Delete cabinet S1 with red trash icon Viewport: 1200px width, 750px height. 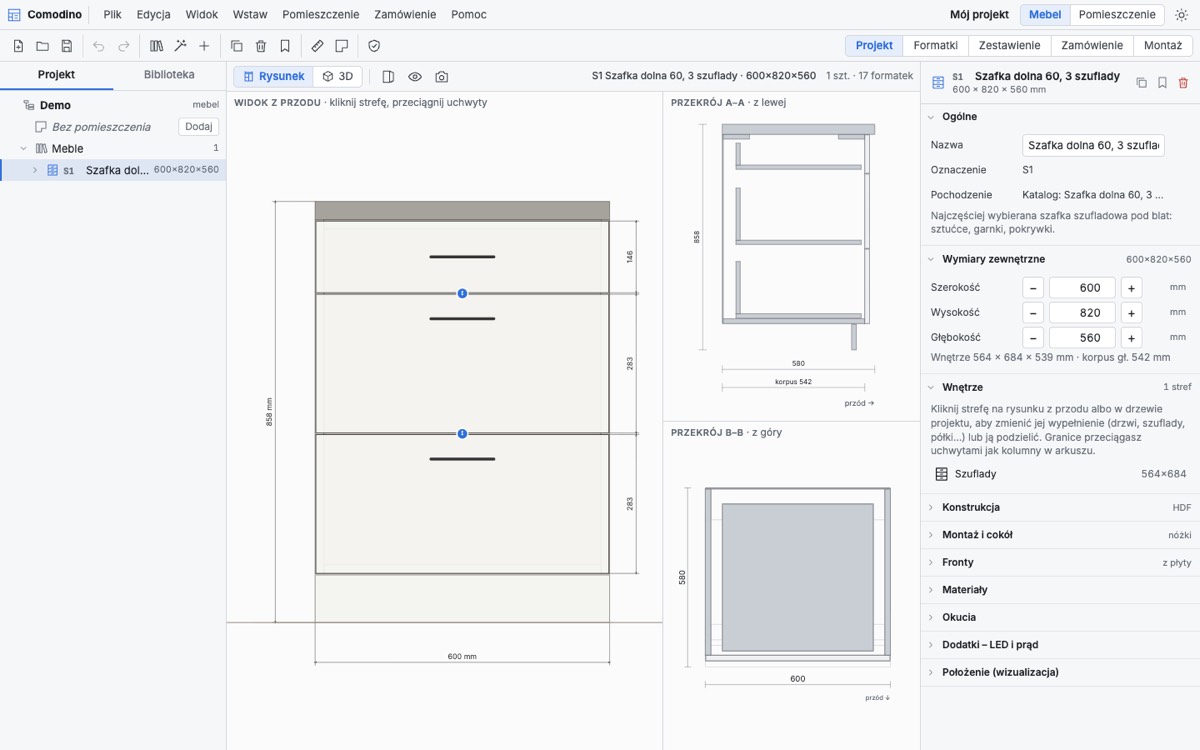pos(1183,83)
